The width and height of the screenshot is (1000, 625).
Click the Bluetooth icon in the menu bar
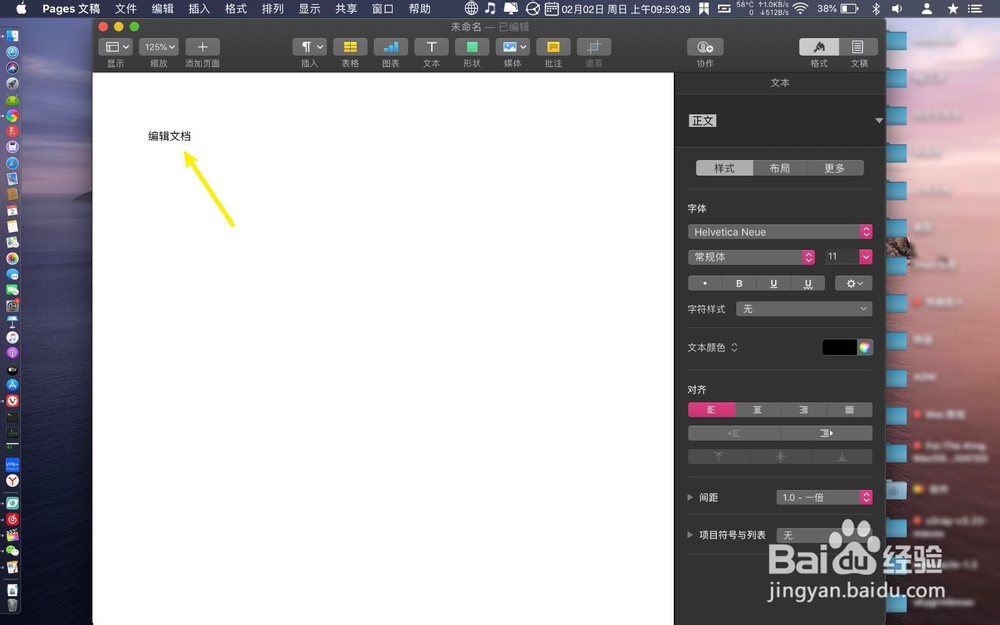click(876, 8)
